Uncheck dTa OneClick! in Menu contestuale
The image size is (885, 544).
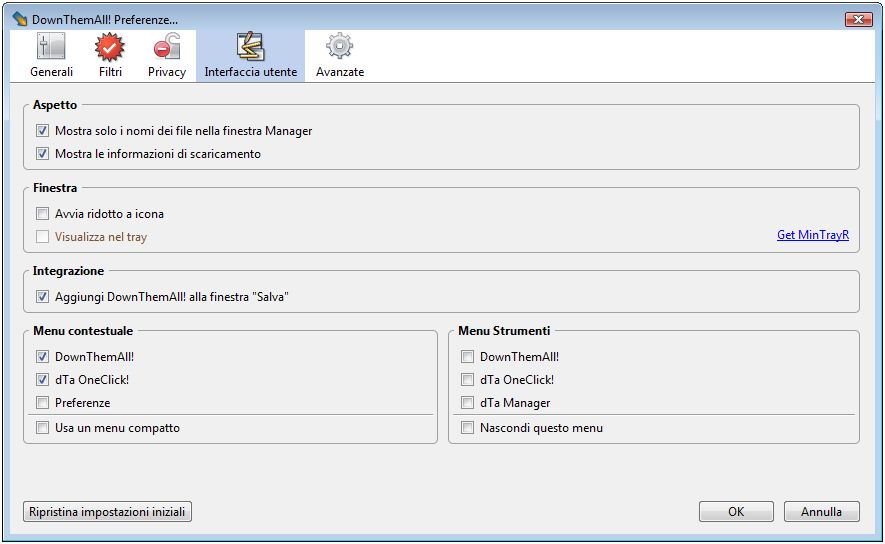[42, 380]
